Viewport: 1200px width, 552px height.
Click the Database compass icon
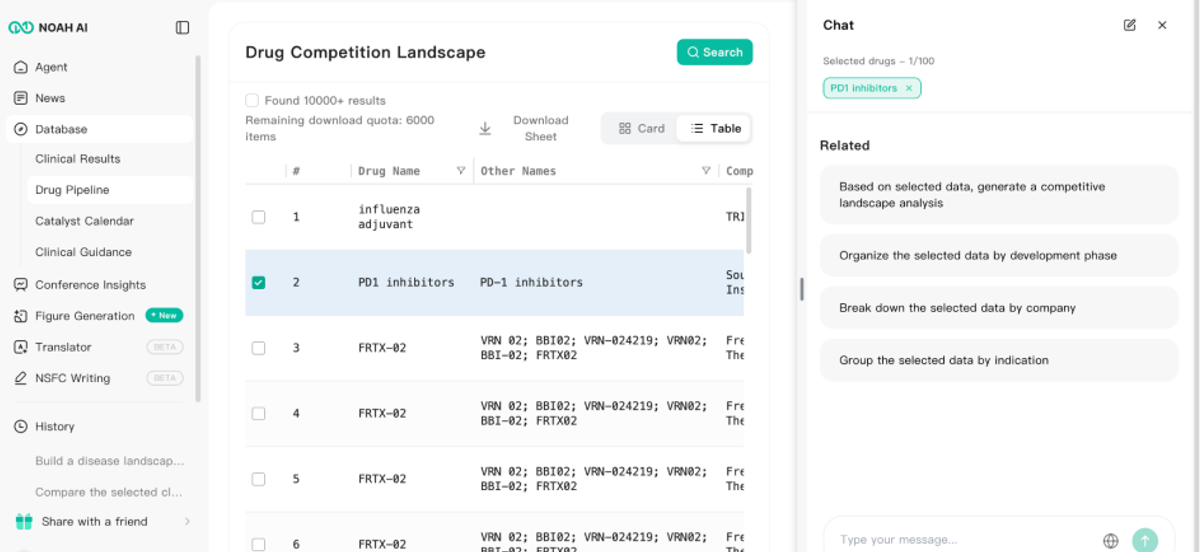click(x=21, y=129)
